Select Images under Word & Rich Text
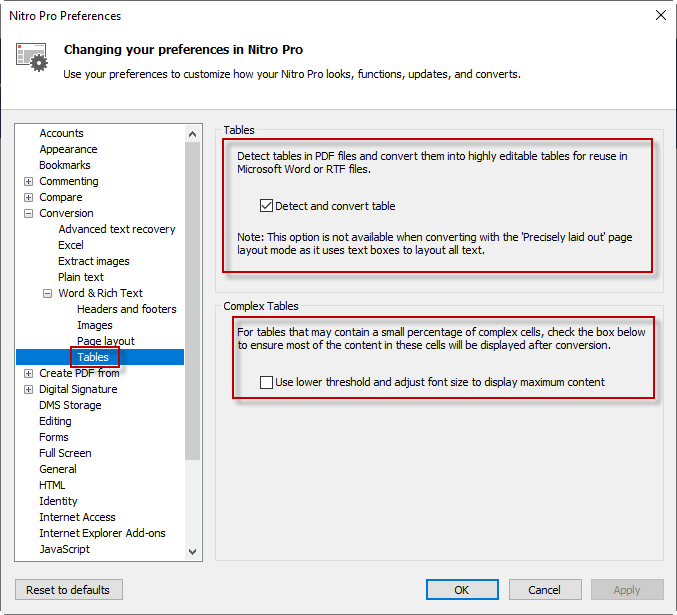Screen dimensions: 677x615 click(x=95, y=325)
